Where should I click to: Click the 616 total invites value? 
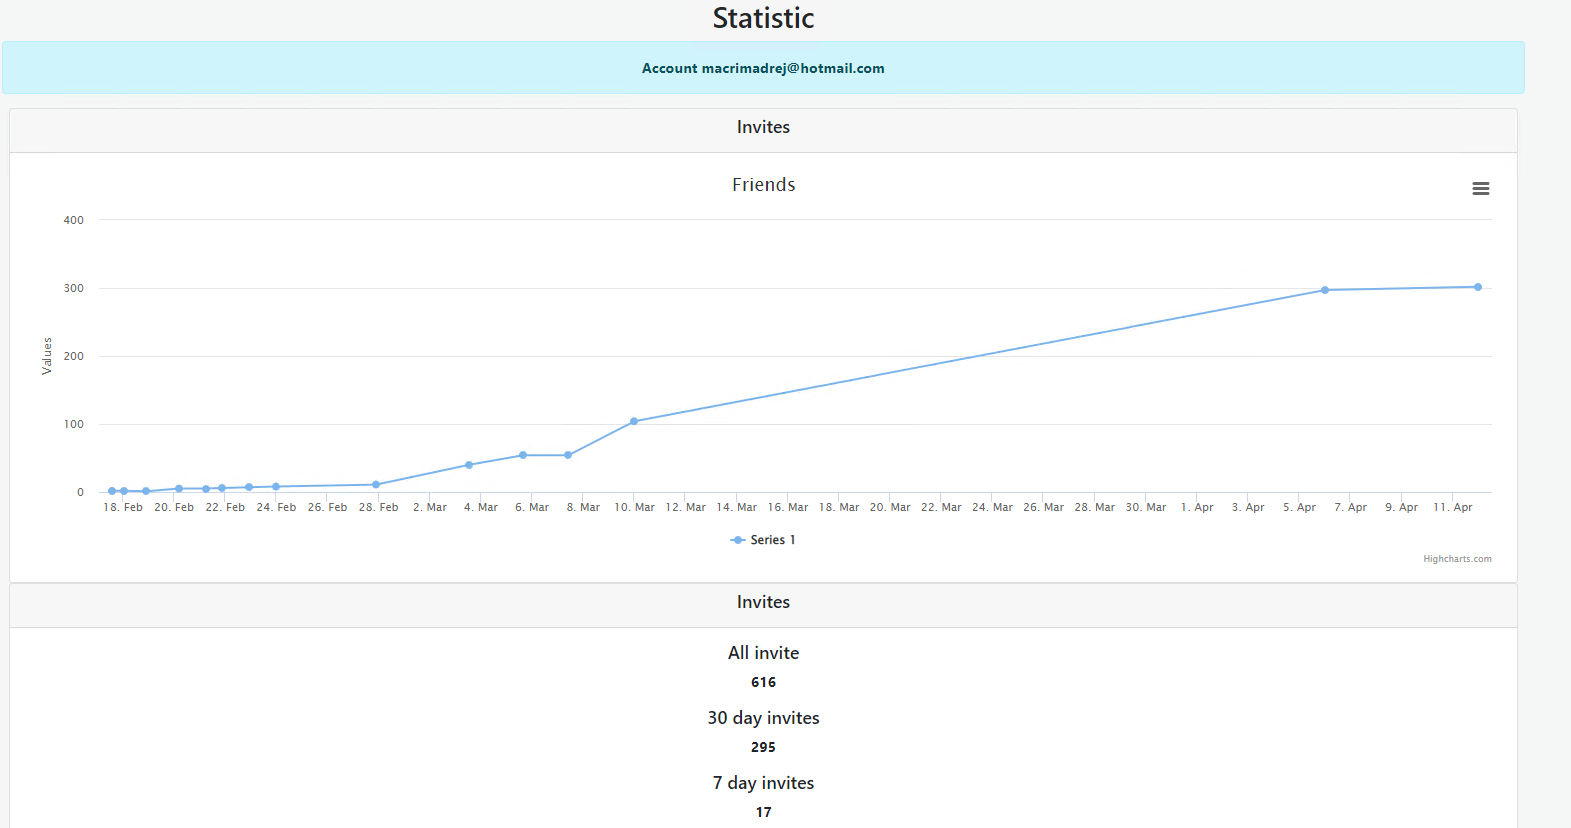(763, 682)
